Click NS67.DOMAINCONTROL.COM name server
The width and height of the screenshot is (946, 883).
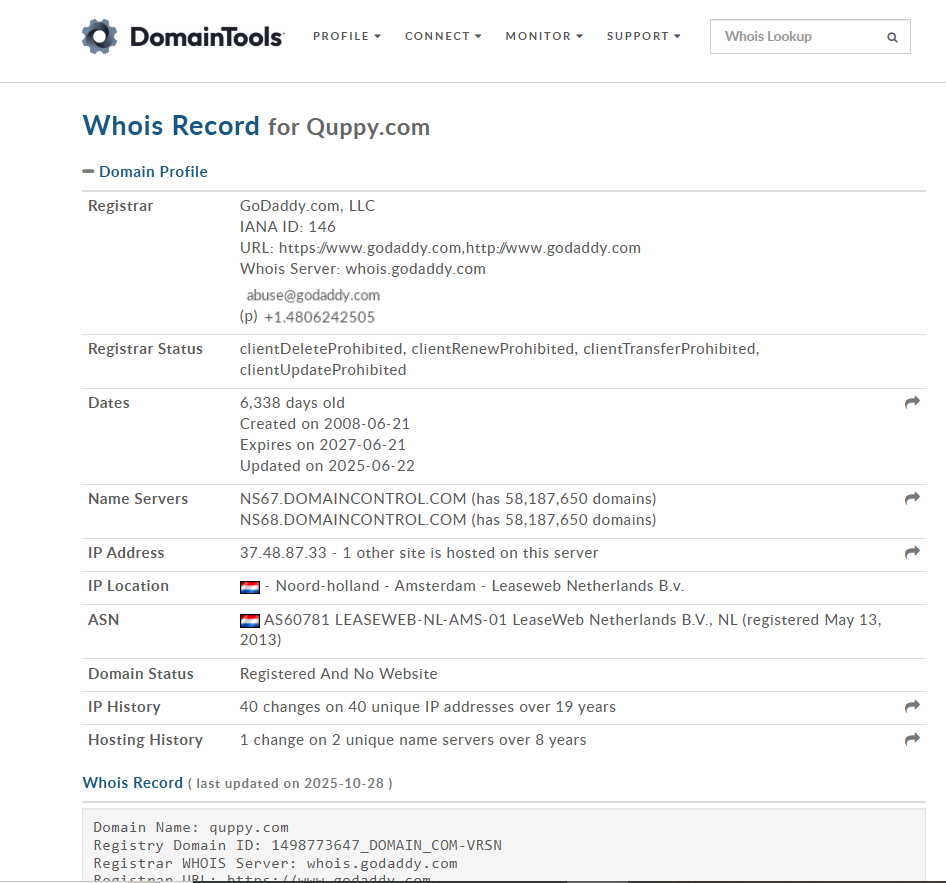(353, 499)
